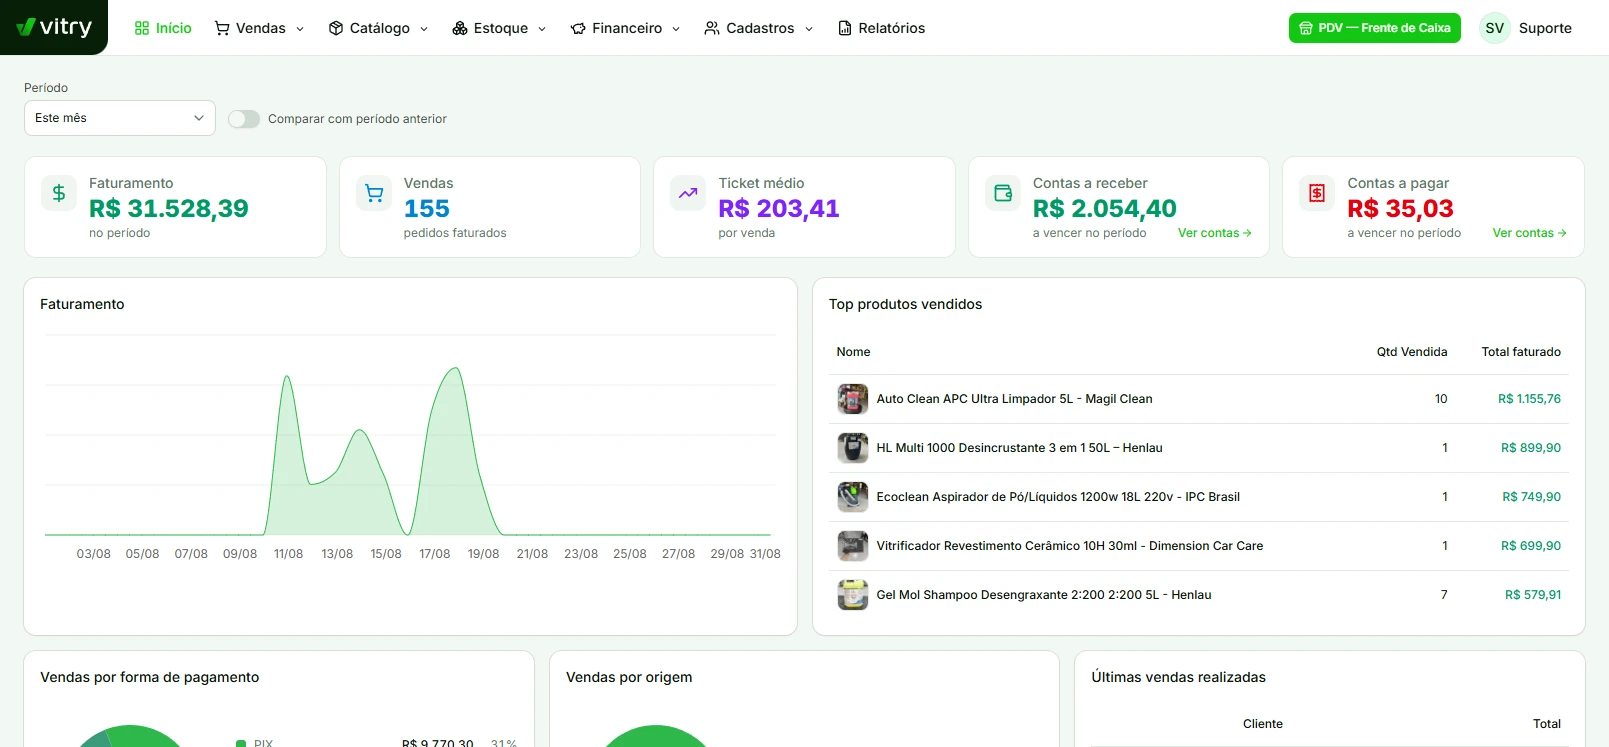Open the Cadastros menu

759,28
